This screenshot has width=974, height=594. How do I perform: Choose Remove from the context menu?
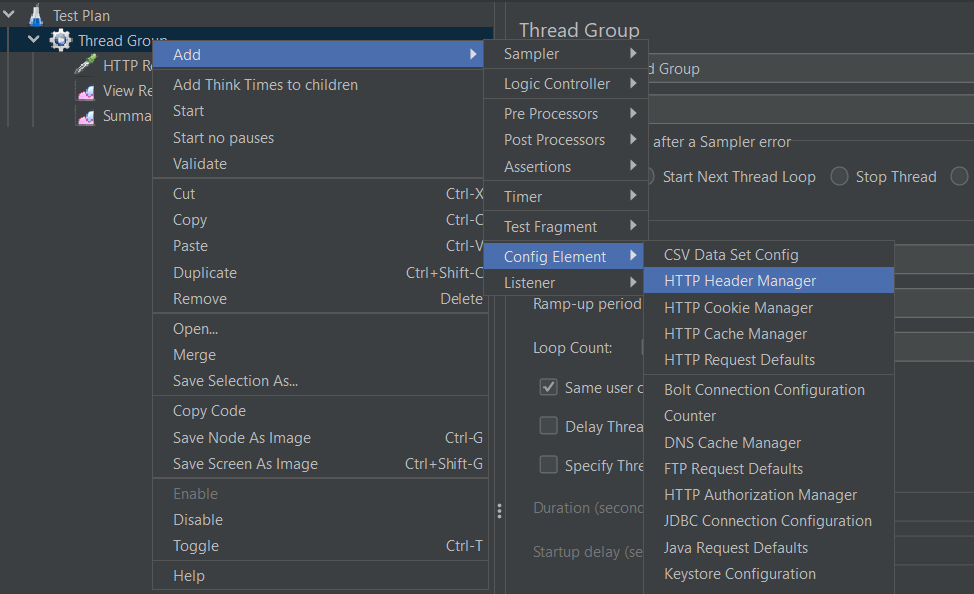point(318,299)
